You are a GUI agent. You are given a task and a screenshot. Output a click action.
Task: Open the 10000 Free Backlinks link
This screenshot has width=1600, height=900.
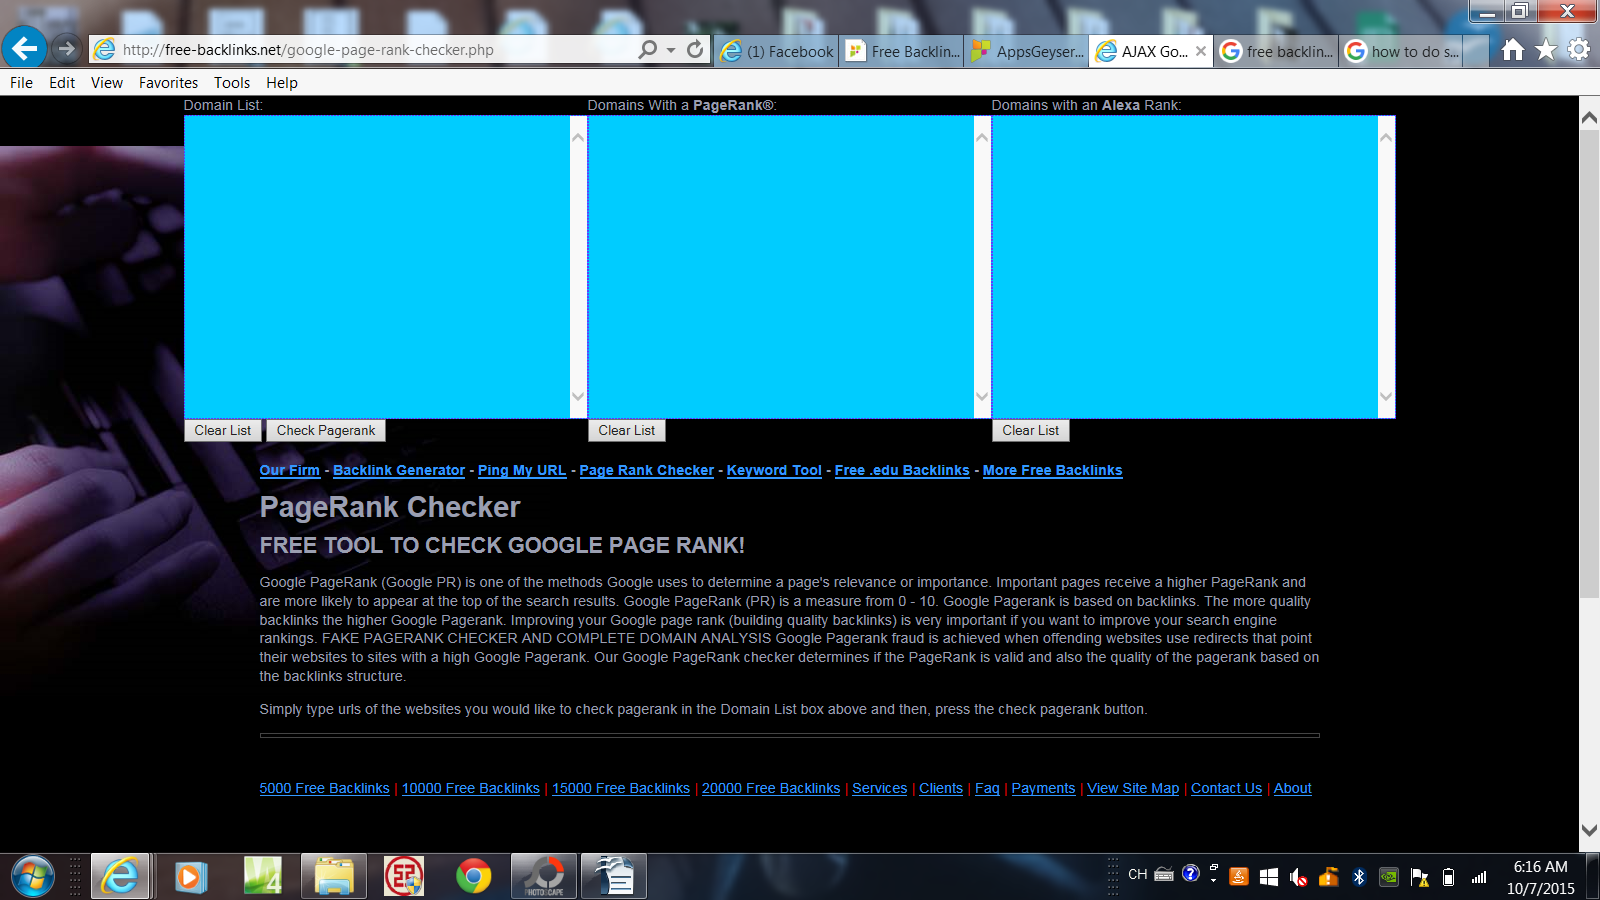(471, 788)
